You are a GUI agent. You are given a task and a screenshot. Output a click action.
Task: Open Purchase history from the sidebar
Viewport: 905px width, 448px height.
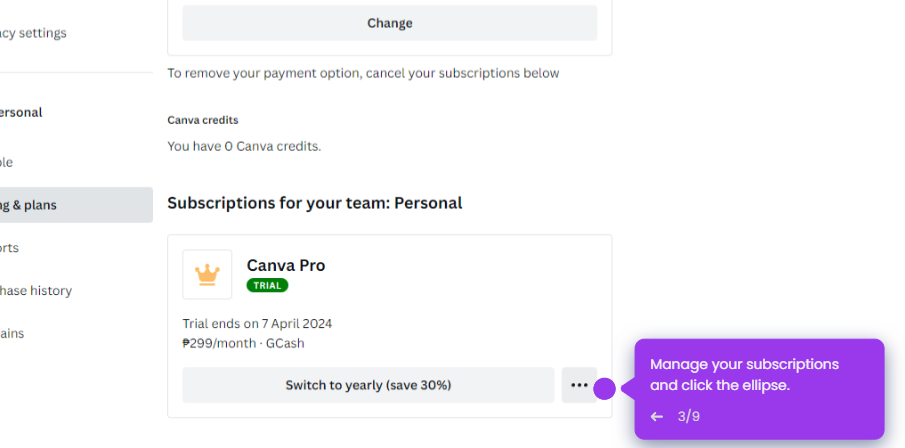tap(36, 291)
